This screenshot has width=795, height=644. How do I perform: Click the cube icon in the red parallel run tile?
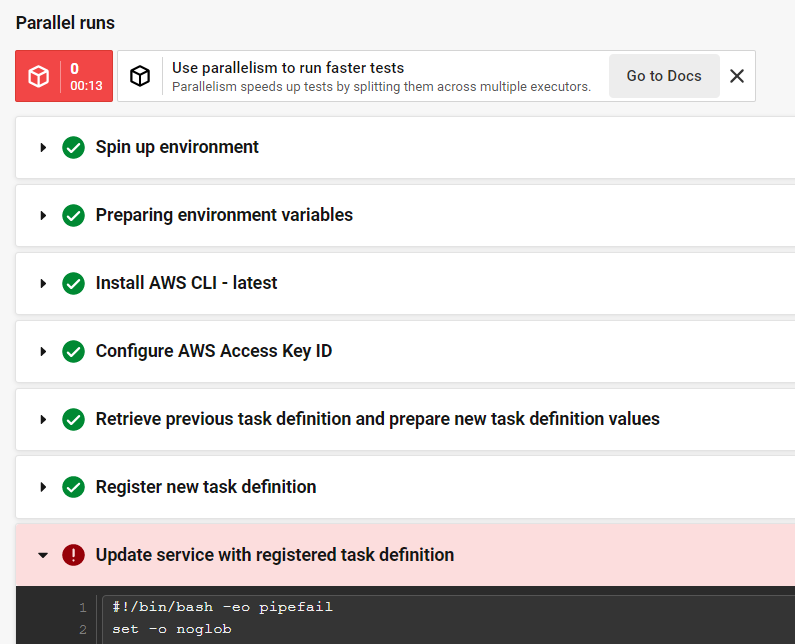coord(39,77)
